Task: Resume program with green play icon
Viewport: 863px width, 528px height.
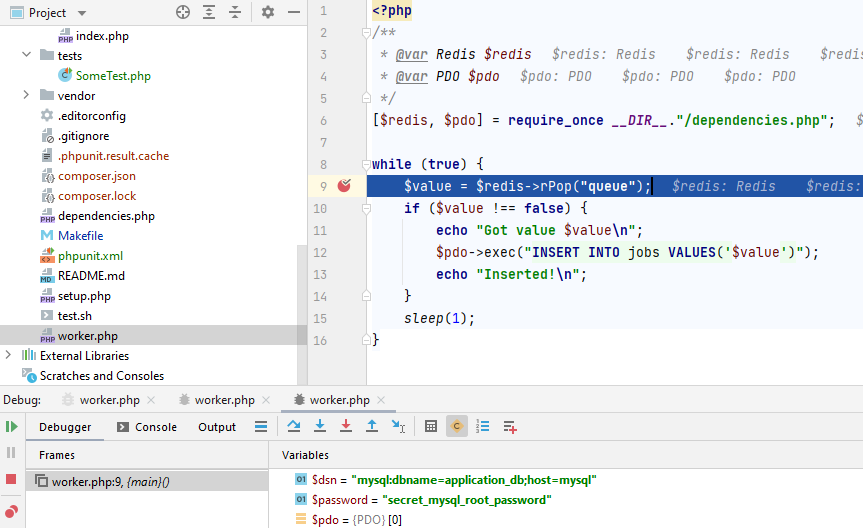Action: (12, 427)
